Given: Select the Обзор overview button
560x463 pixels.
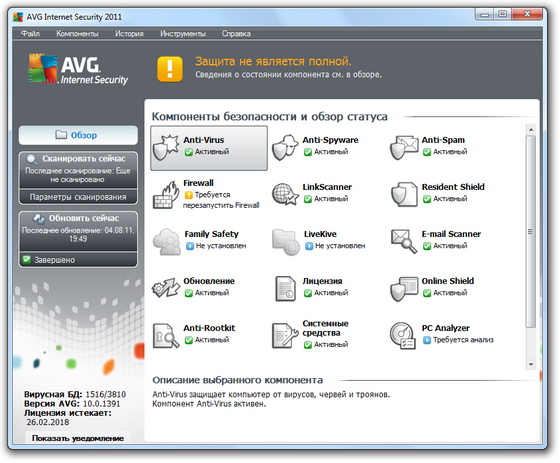Looking at the screenshot, I should tap(78, 135).
